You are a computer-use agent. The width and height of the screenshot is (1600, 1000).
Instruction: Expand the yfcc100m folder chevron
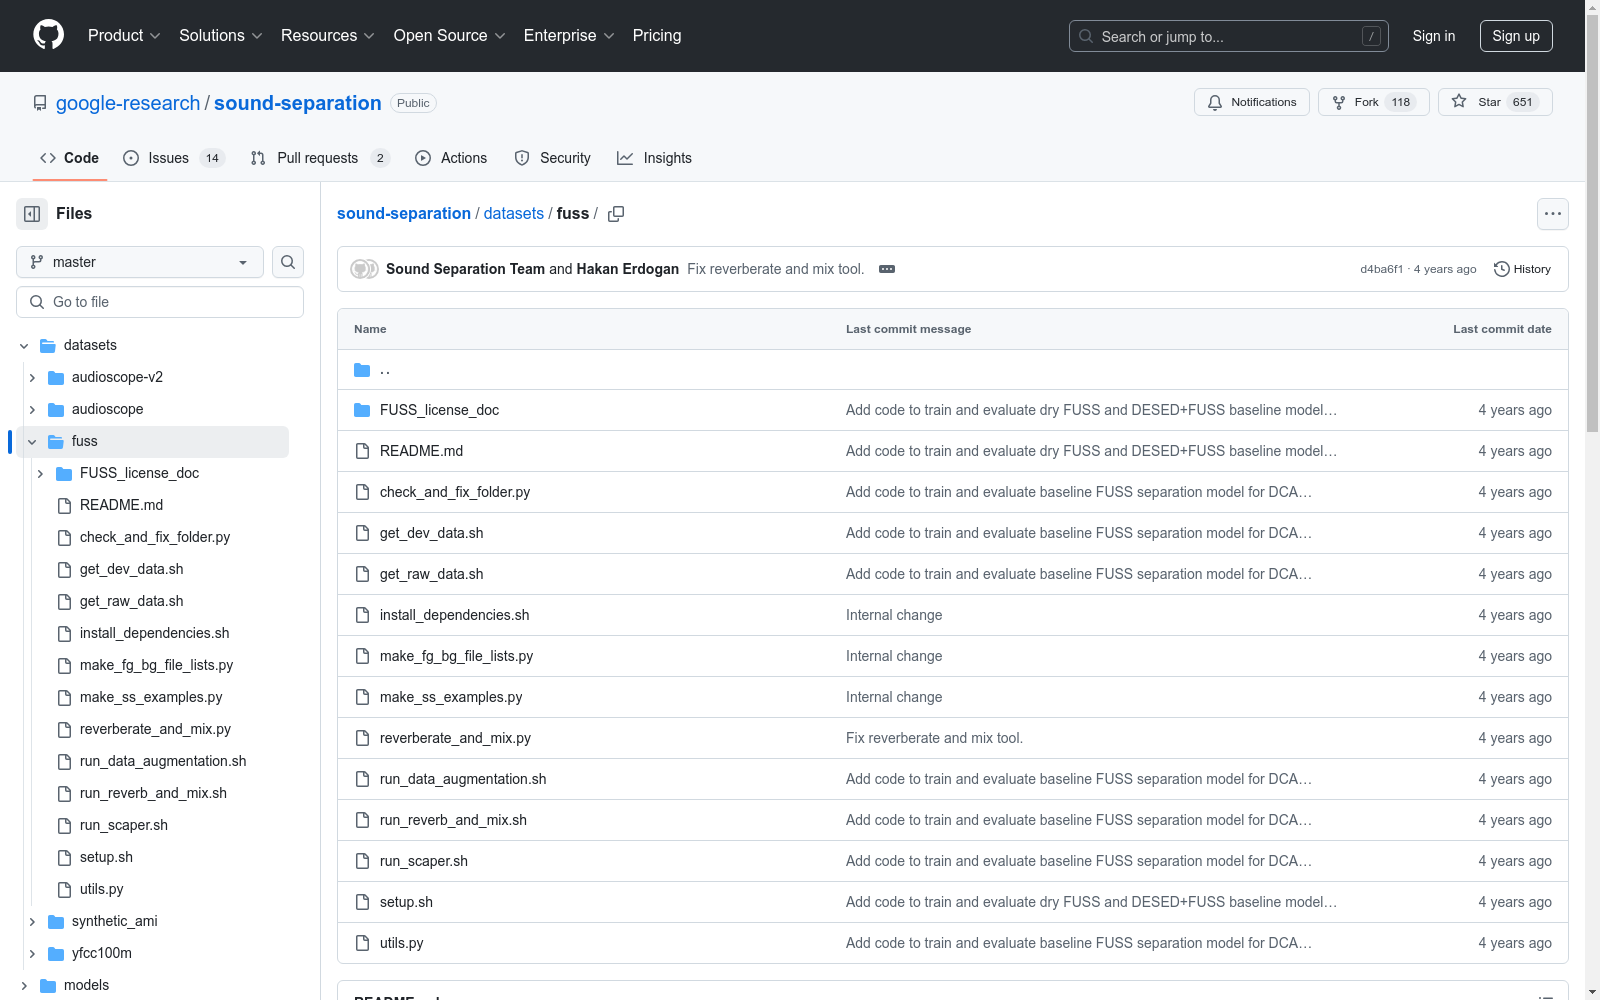(x=32, y=954)
